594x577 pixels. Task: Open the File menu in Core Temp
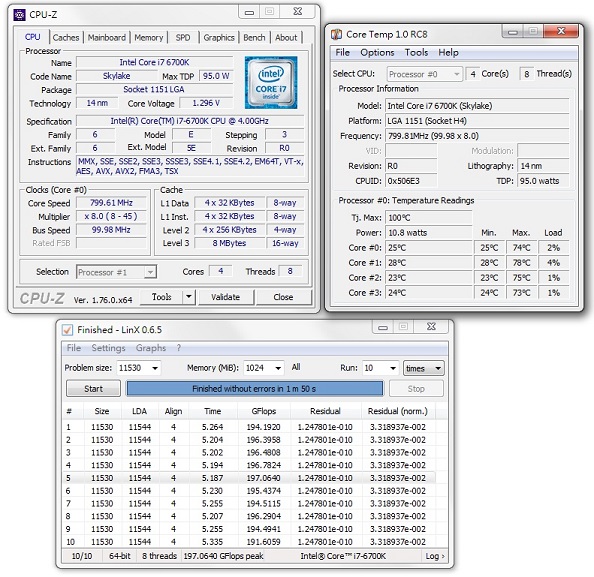coord(342,52)
